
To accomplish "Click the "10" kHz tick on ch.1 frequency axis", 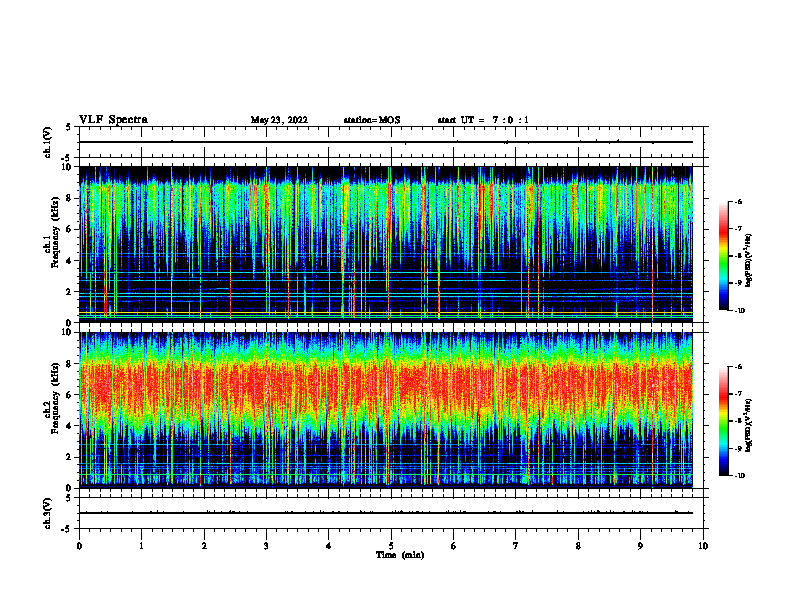I will tap(67, 167).
